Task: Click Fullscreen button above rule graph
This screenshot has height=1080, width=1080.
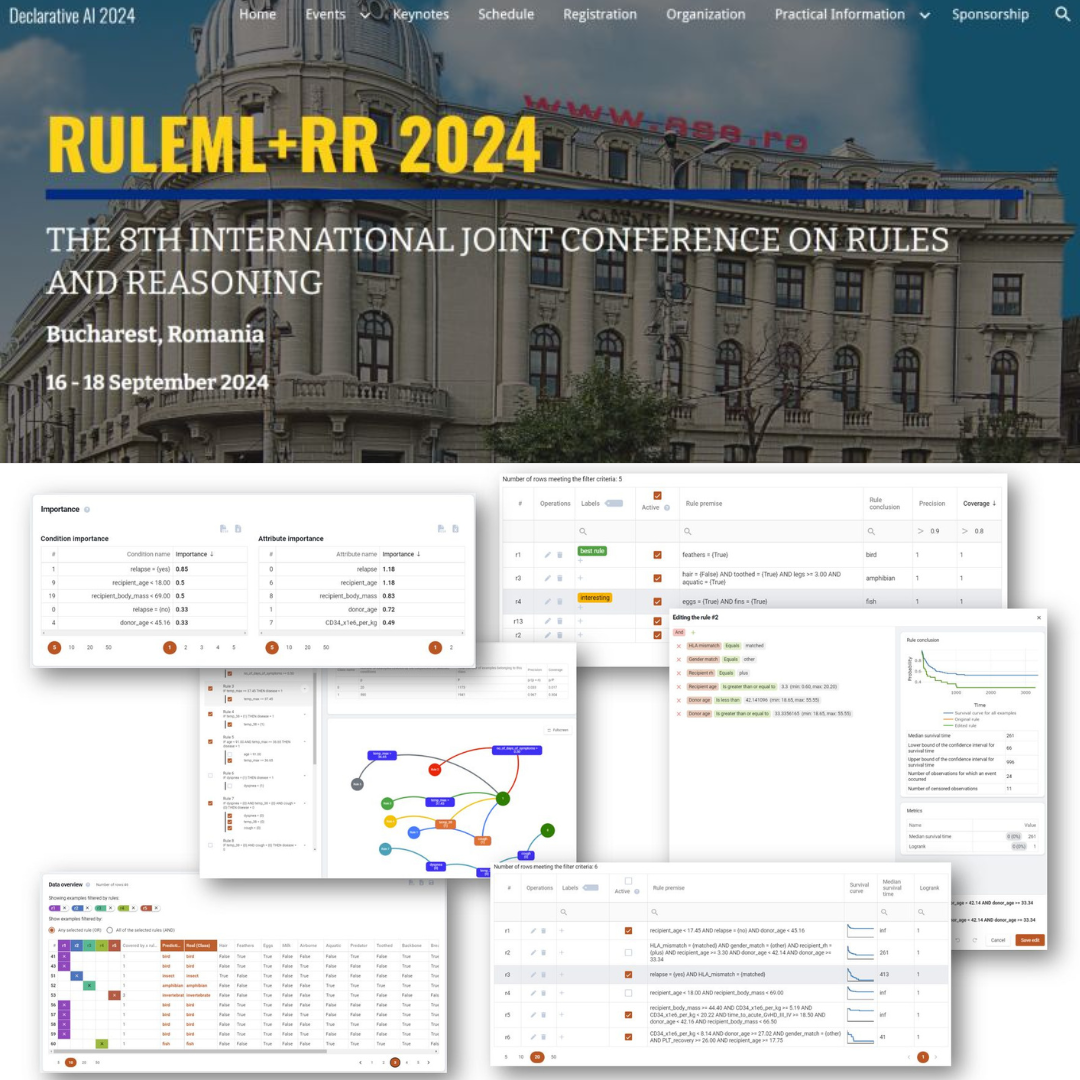Action: point(558,730)
